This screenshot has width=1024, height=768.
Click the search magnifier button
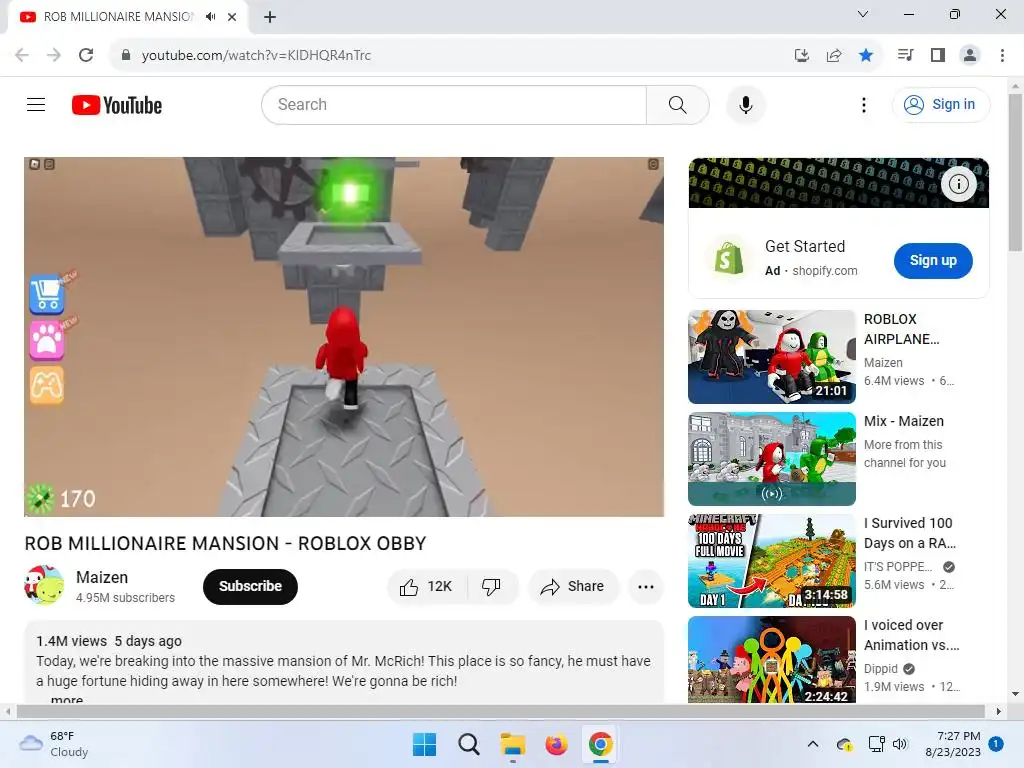pos(677,104)
